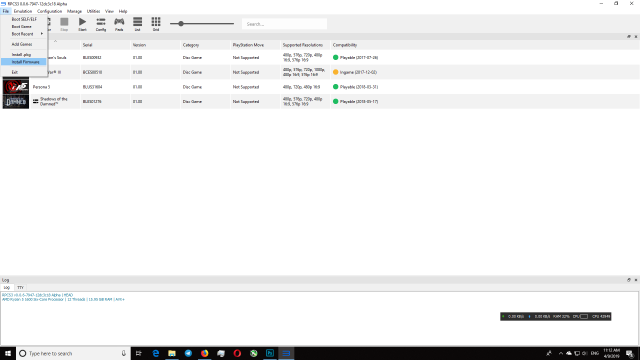Select Persona 5 game thumbnail
640x360 pixels.
pyautogui.click(x=16, y=87)
